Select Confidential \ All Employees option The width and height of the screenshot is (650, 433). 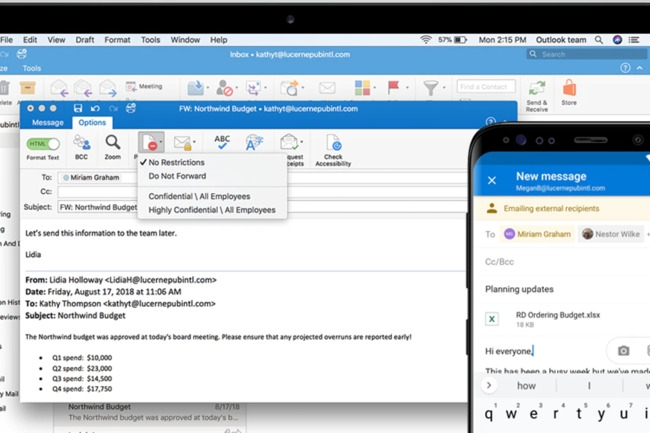pos(199,196)
